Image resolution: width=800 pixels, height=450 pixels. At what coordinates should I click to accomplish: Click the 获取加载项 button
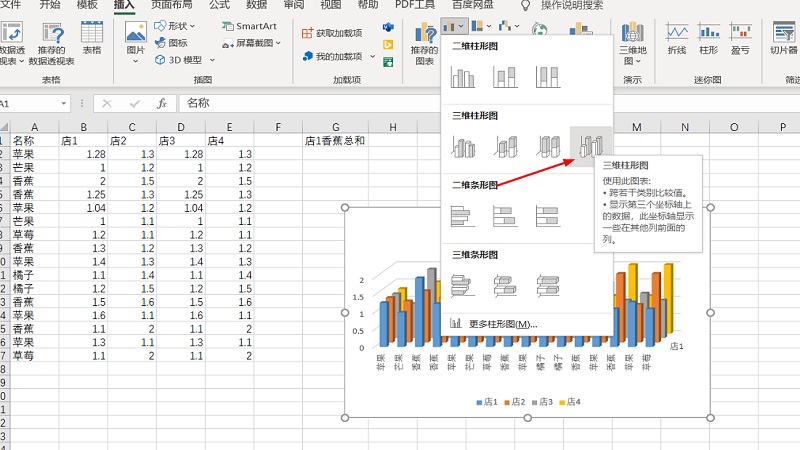pyautogui.click(x=338, y=33)
